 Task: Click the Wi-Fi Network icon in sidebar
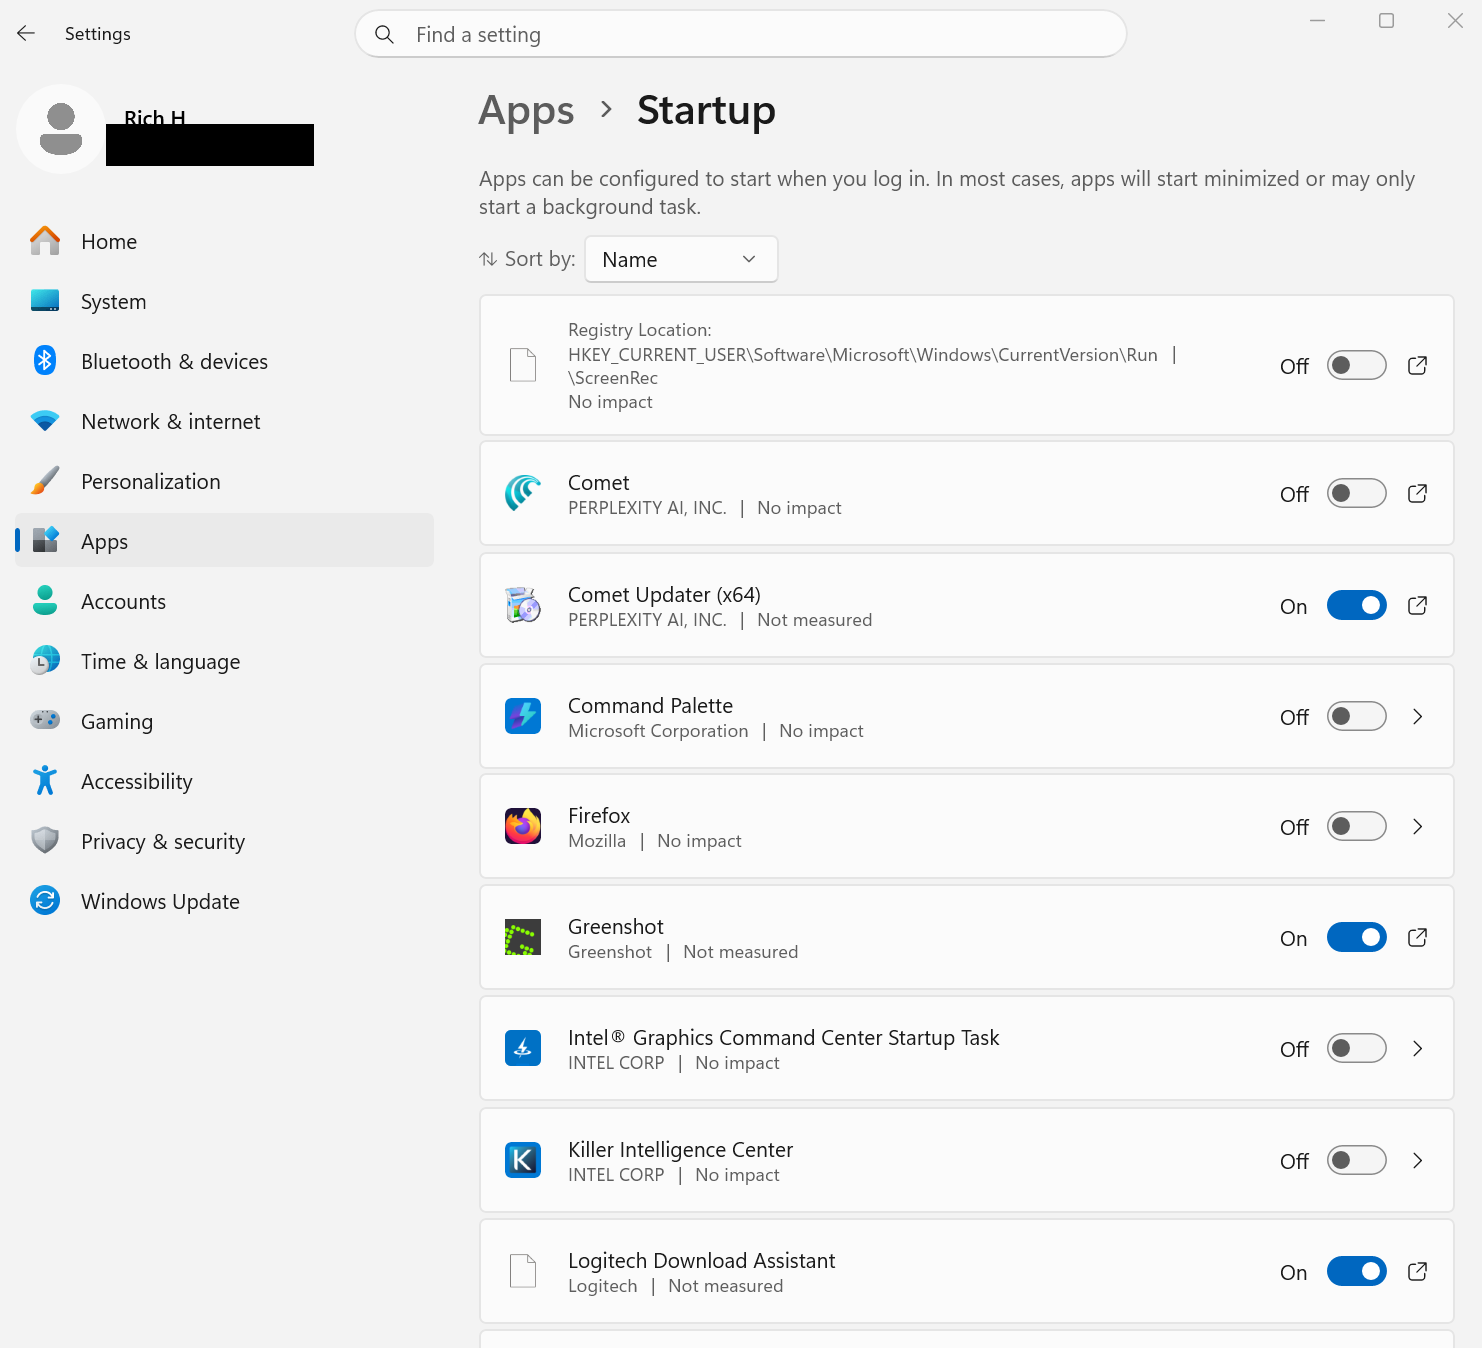(45, 421)
